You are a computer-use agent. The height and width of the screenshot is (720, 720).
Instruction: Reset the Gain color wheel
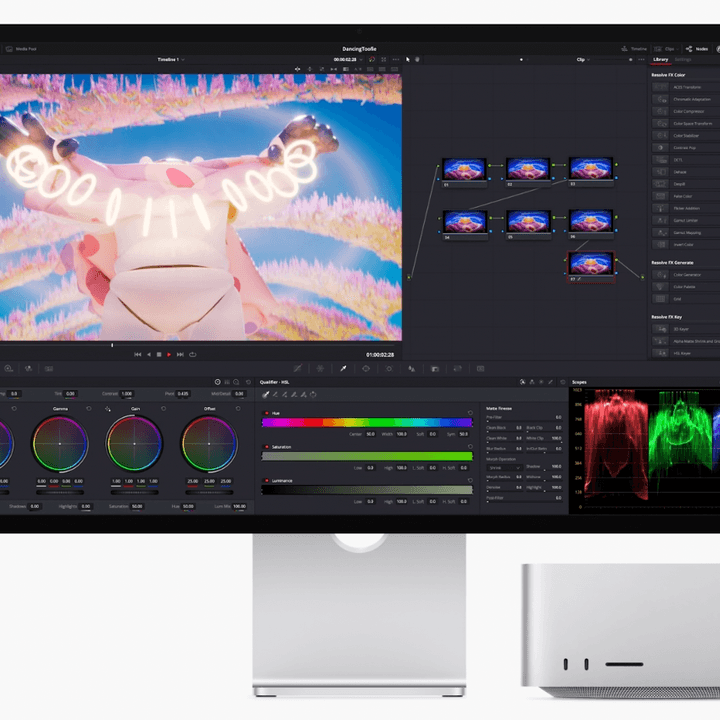coord(163,408)
